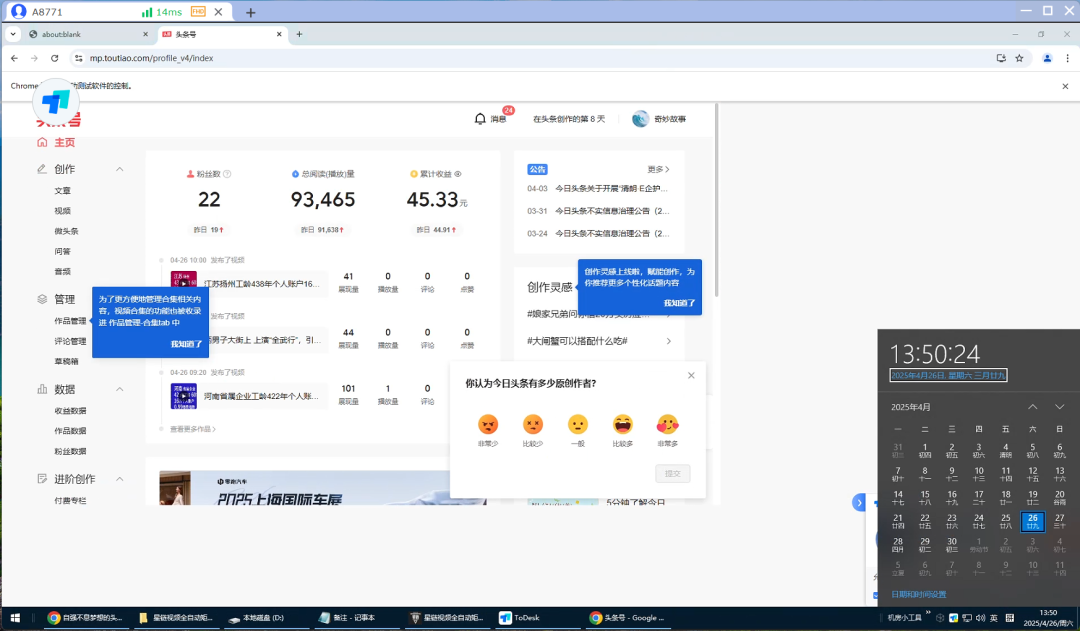Image resolution: width=1080 pixels, height=631 pixels.
Task: Collapse the 创作 sidebar section
Action: (x=119, y=169)
